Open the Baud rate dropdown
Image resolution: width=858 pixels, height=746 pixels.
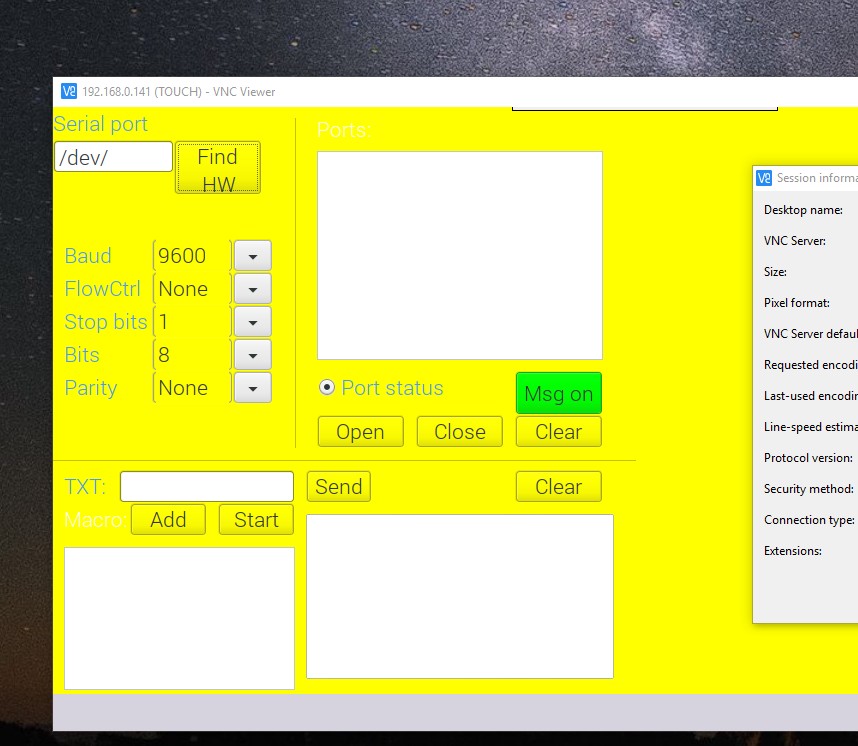pos(252,256)
